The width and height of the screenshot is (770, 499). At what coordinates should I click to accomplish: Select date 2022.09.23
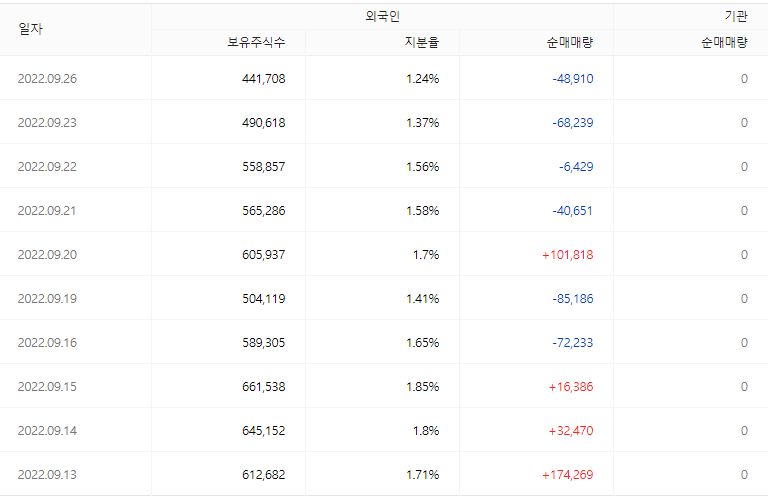[x=47, y=122]
